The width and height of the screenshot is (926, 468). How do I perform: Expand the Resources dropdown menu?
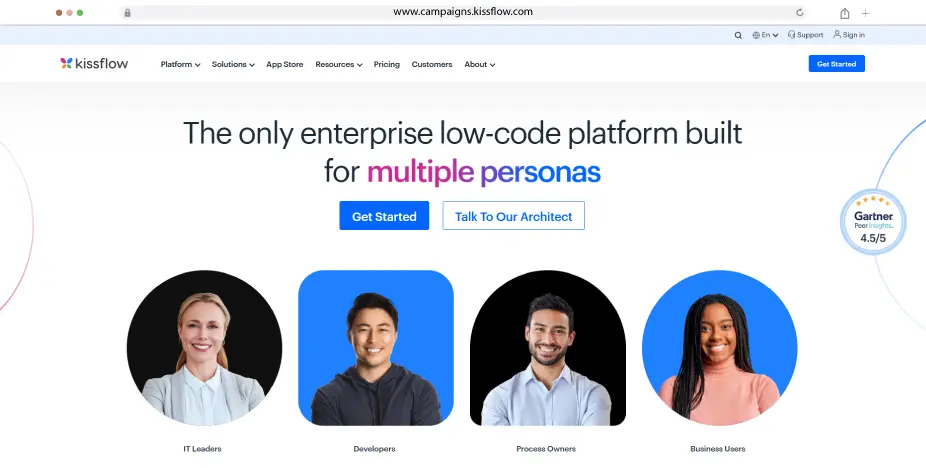click(338, 64)
